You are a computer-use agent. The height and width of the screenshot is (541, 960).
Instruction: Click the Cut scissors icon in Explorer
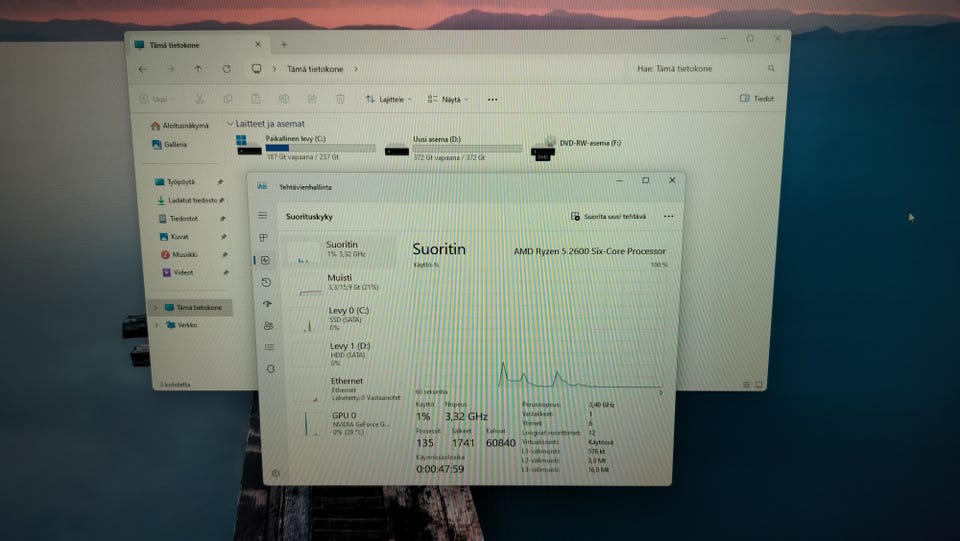click(x=200, y=99)
